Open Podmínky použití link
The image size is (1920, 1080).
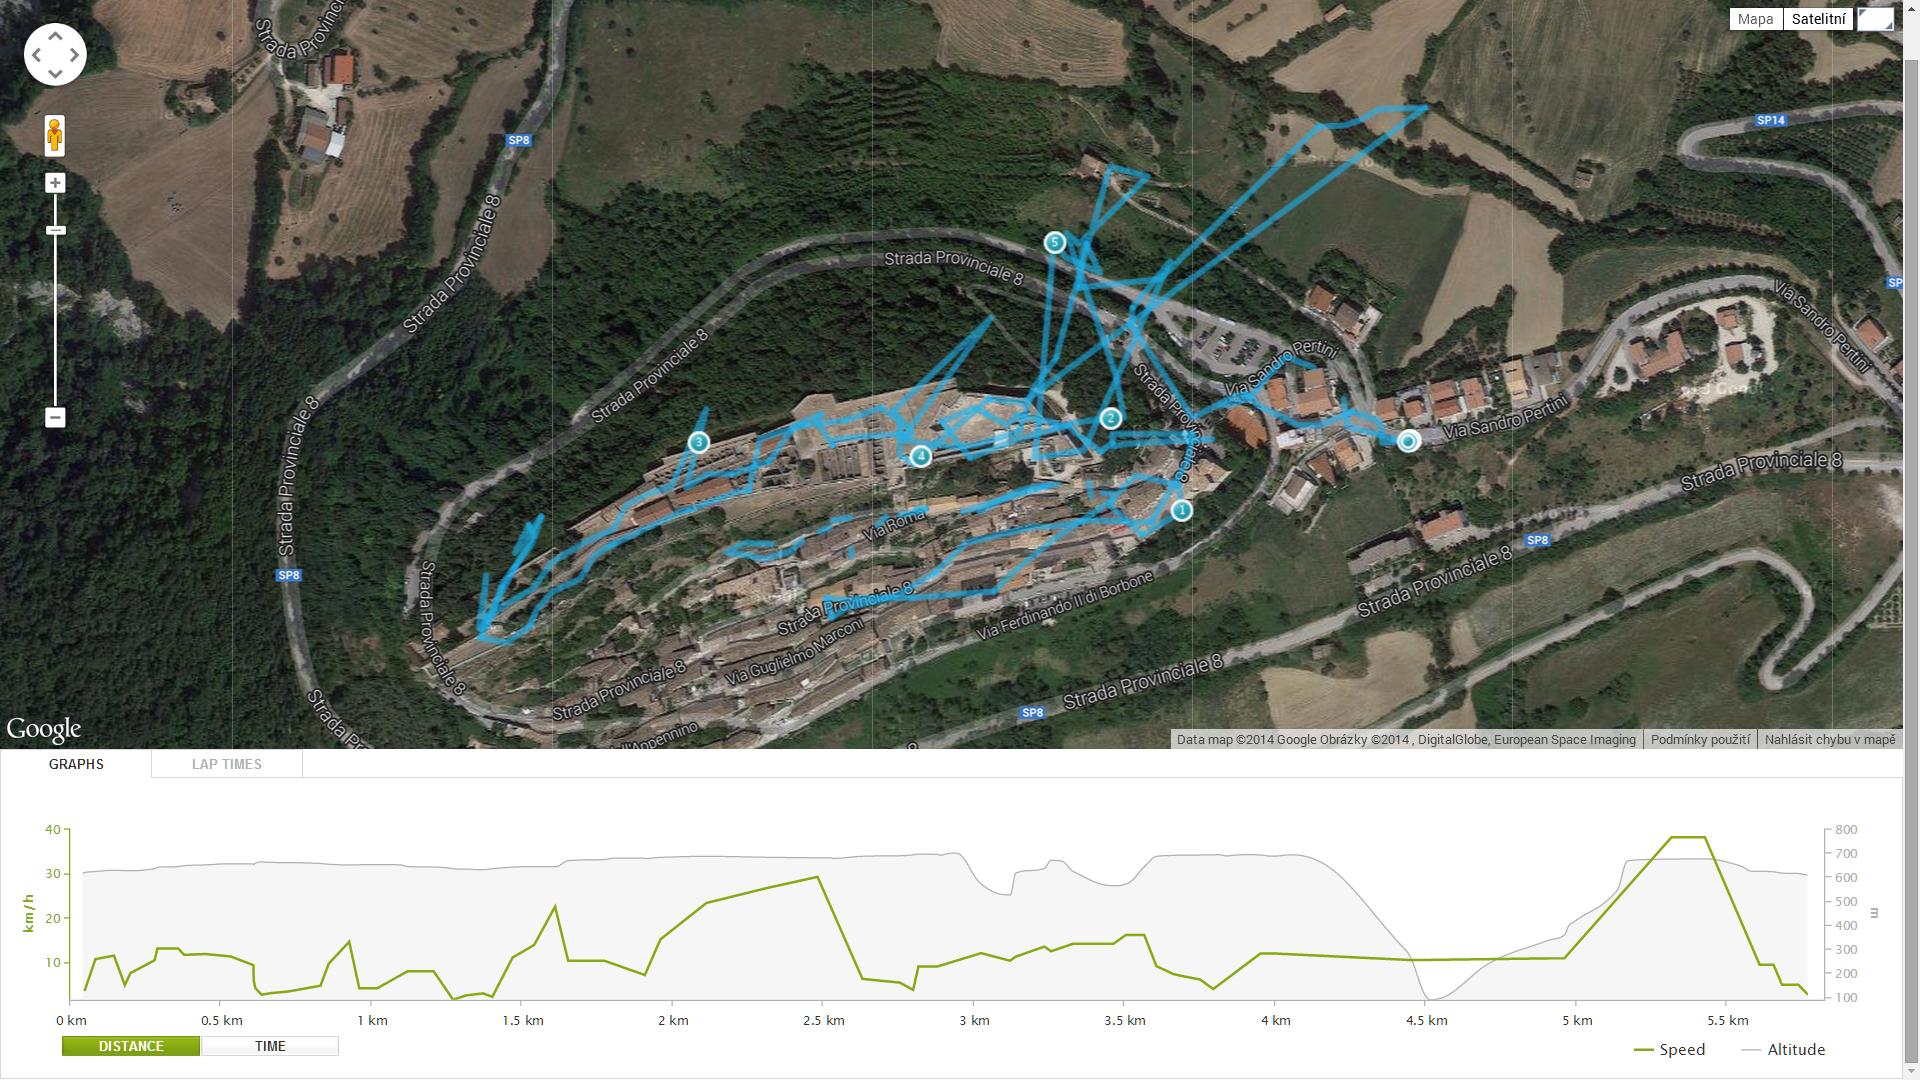[1700, 740]
